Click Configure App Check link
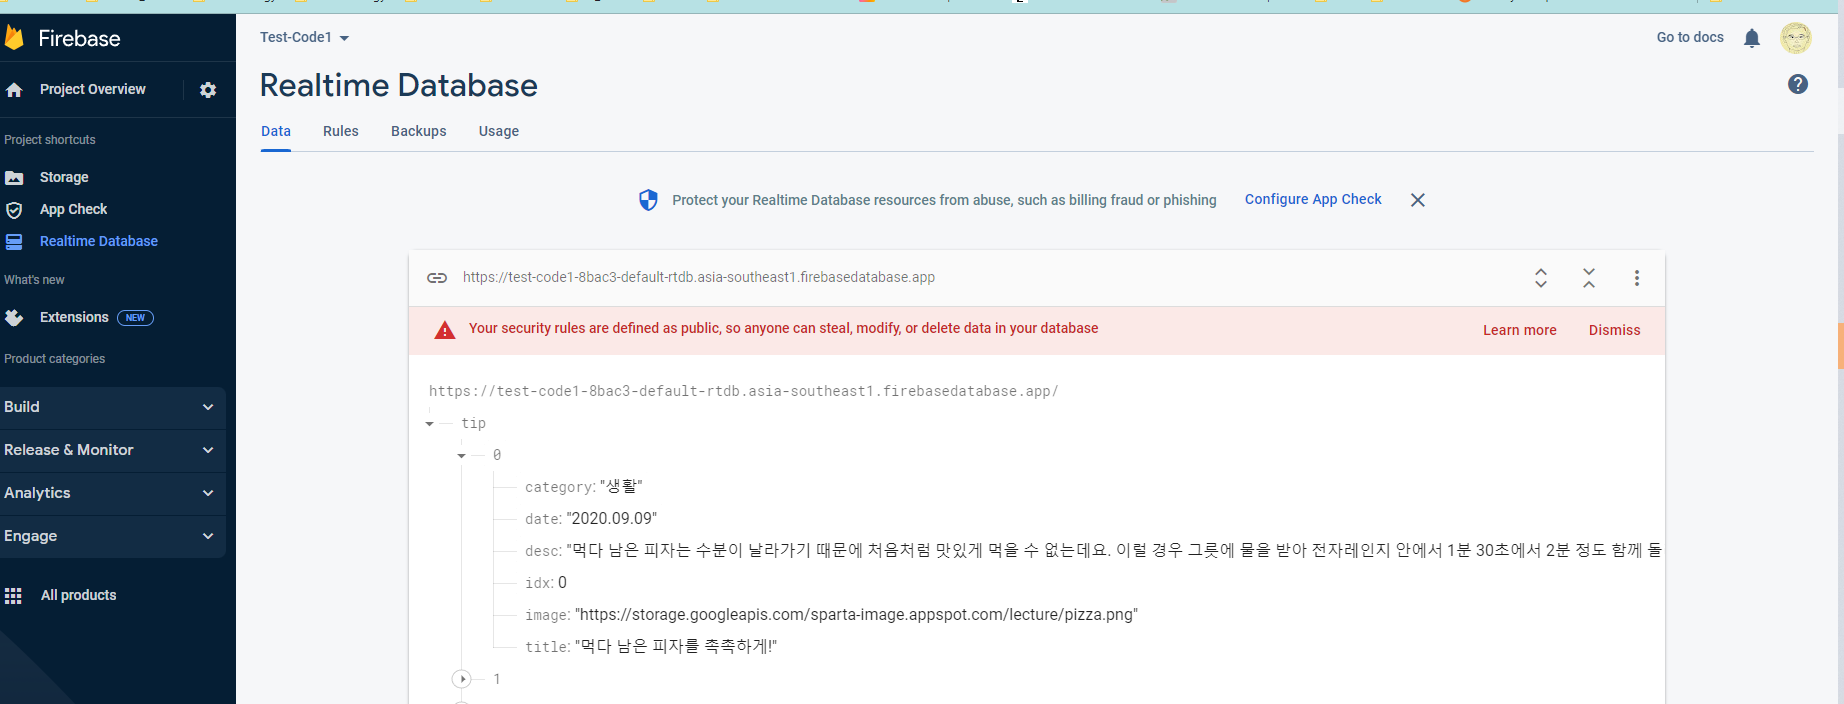The width and height of the screenshot is (1844, 704). click(x=1313, y=199)
